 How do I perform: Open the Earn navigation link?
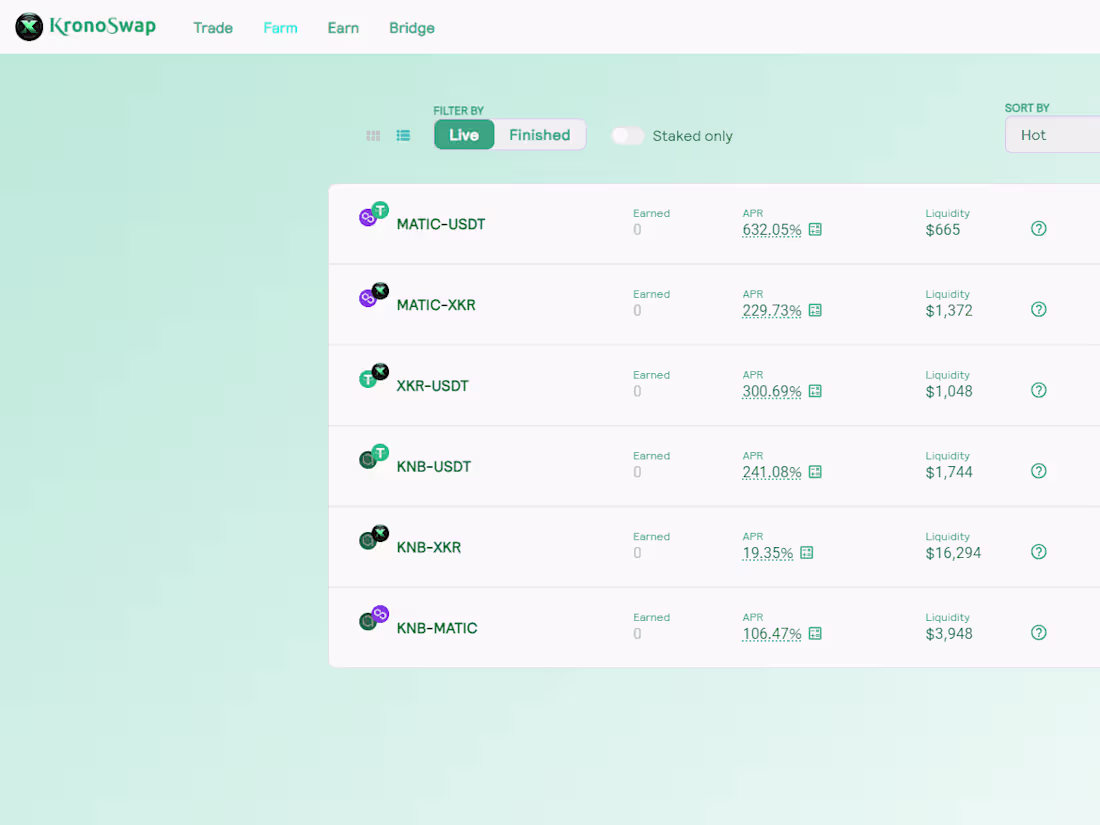pyautogui.click(x=343, y=28)
